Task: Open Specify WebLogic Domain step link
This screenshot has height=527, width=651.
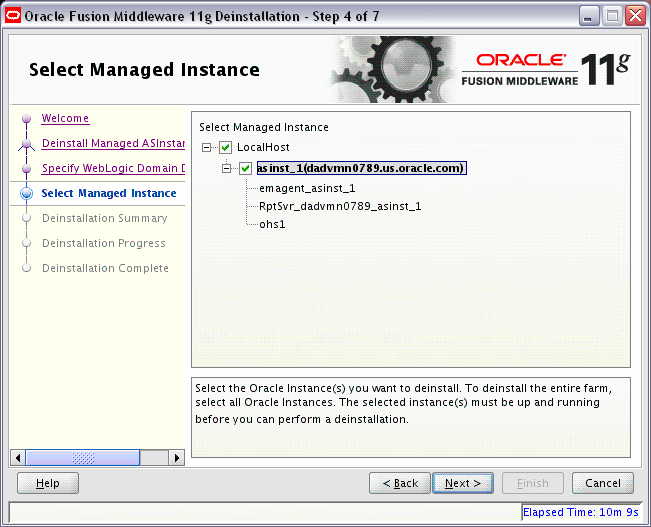Action: (113, 168)
